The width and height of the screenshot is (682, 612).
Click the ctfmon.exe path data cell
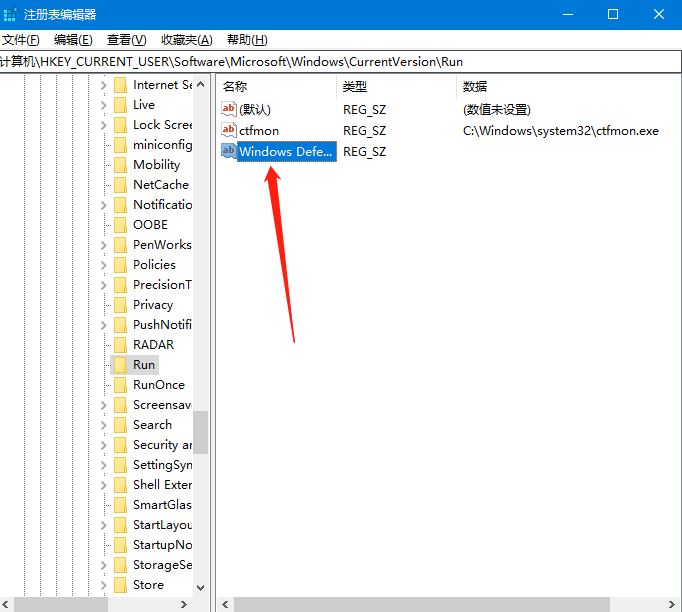tap(561, 130)
